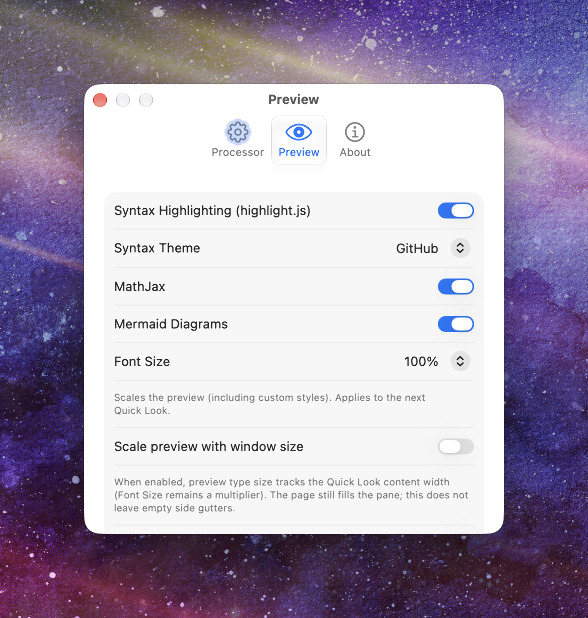The height and width of the screenshot is (618, 588).
Task: Click the Syntax Highlighting (highlight.js) label
Action: (x=212, y=210)
